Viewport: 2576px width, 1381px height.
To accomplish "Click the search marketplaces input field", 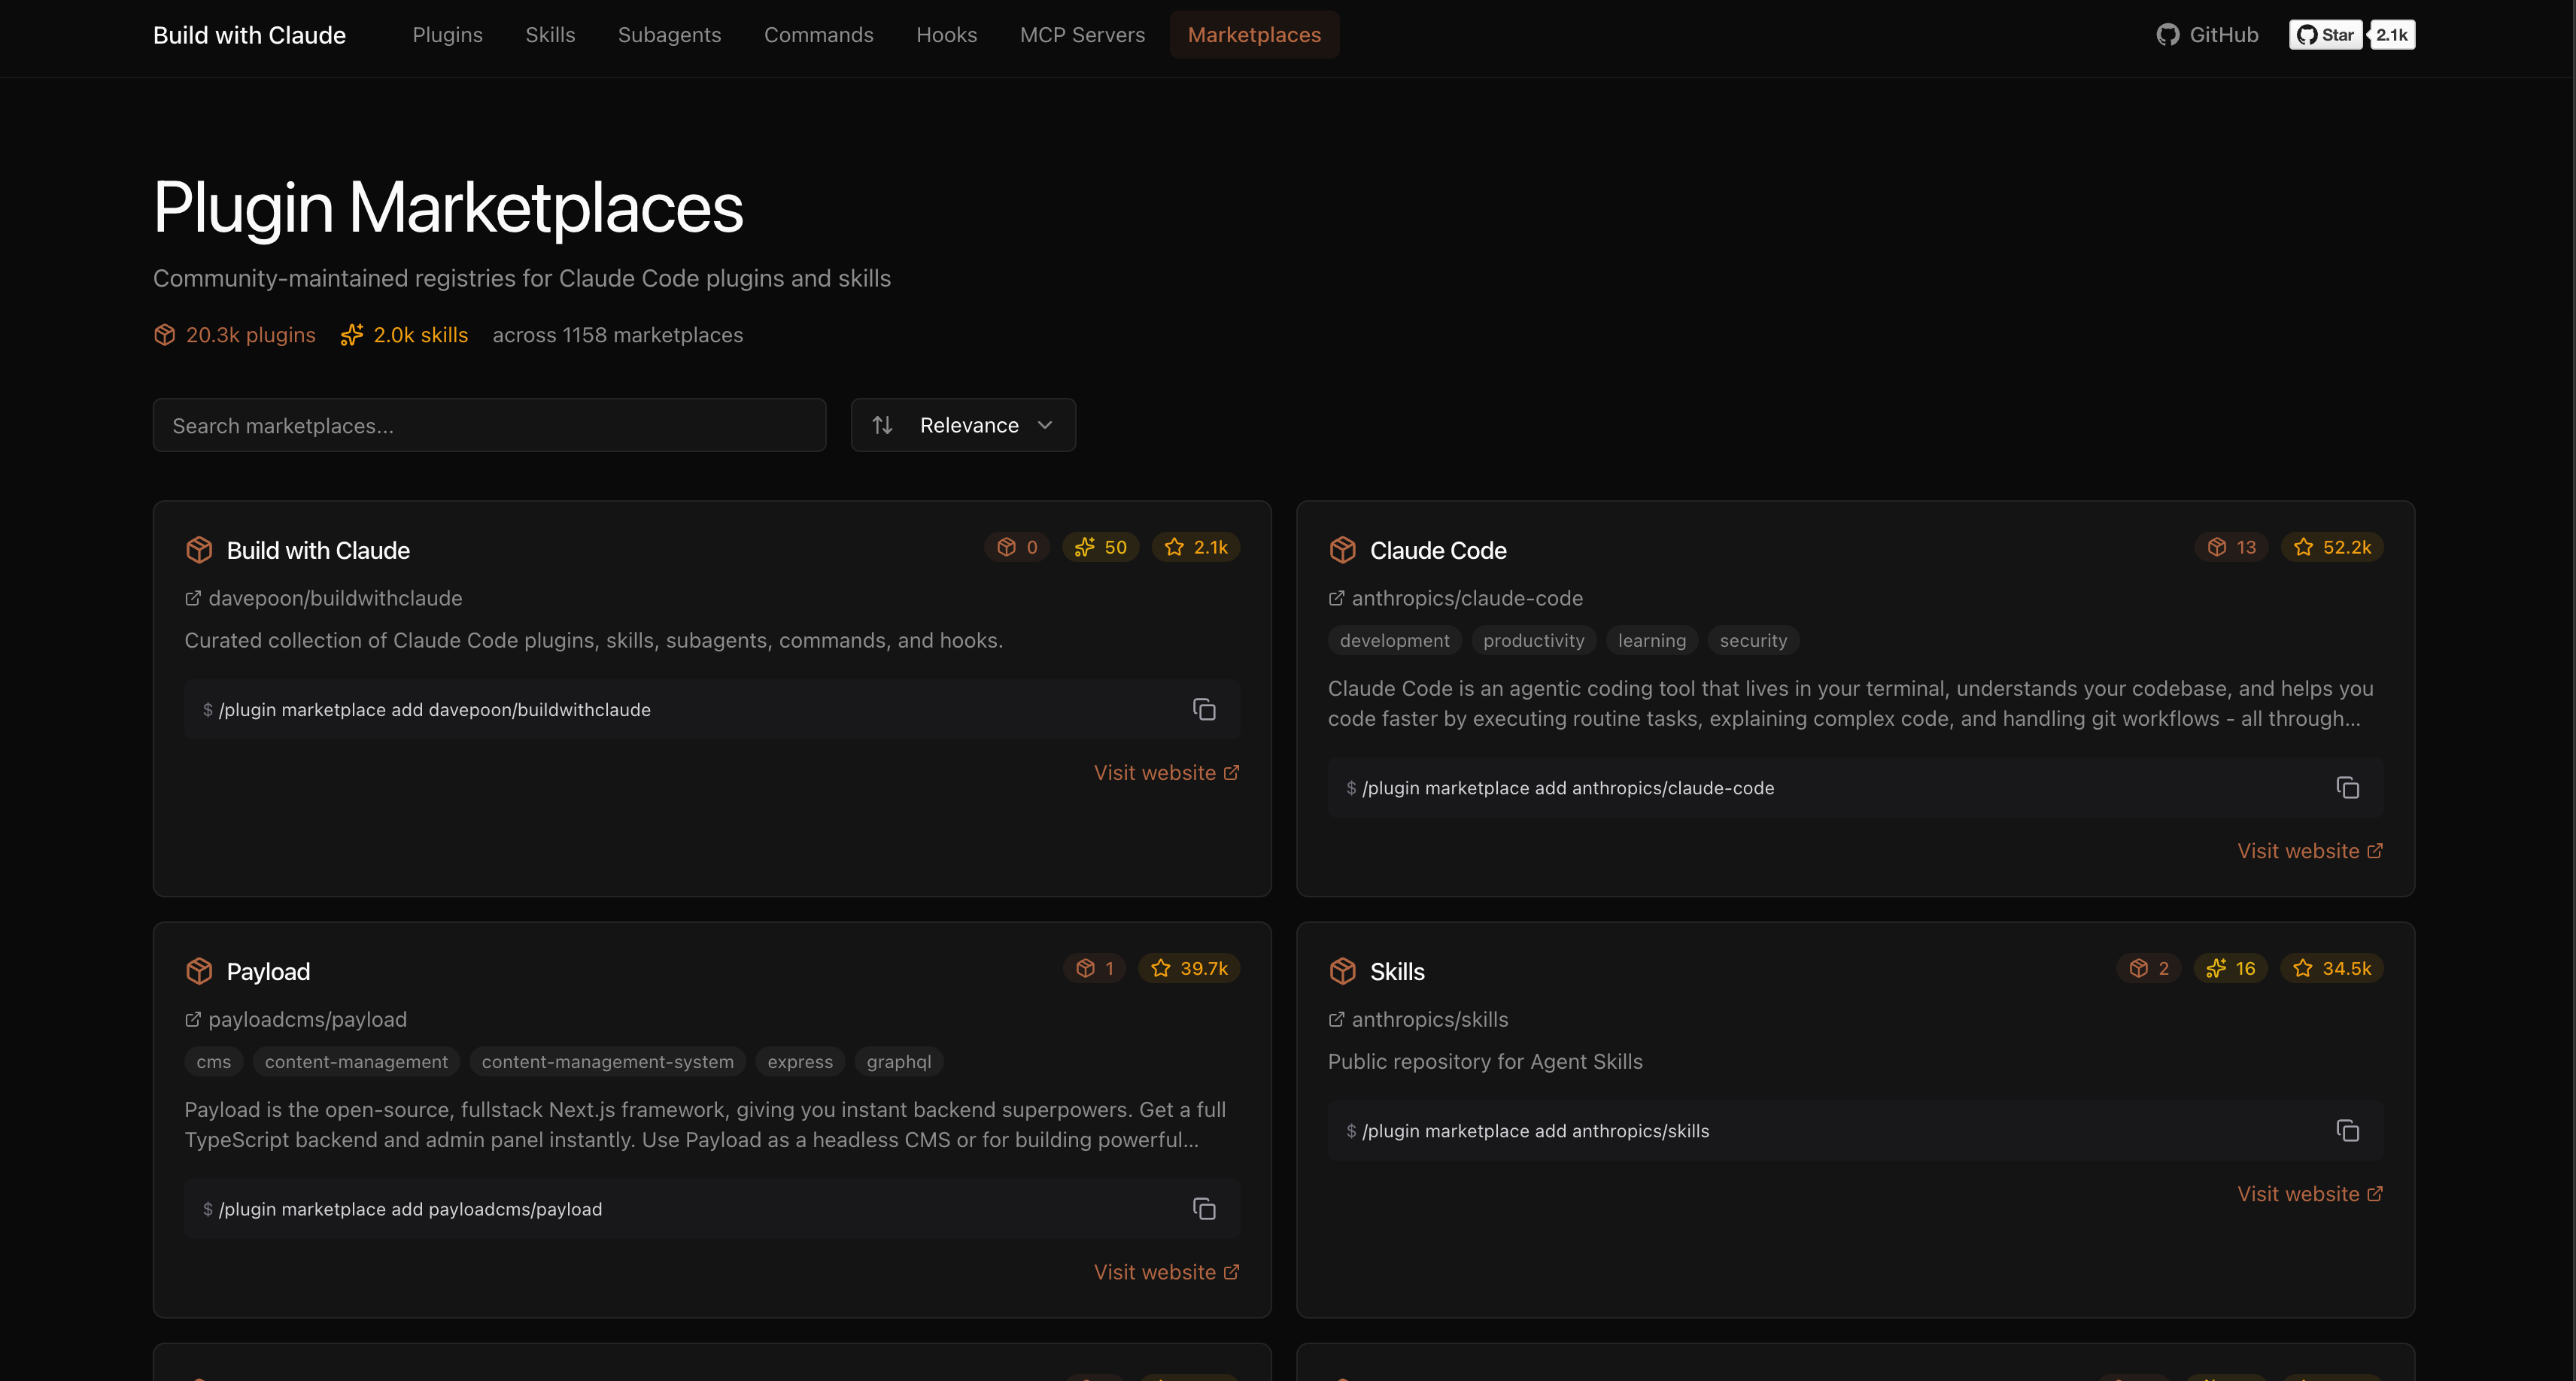I will coord(489,425).
